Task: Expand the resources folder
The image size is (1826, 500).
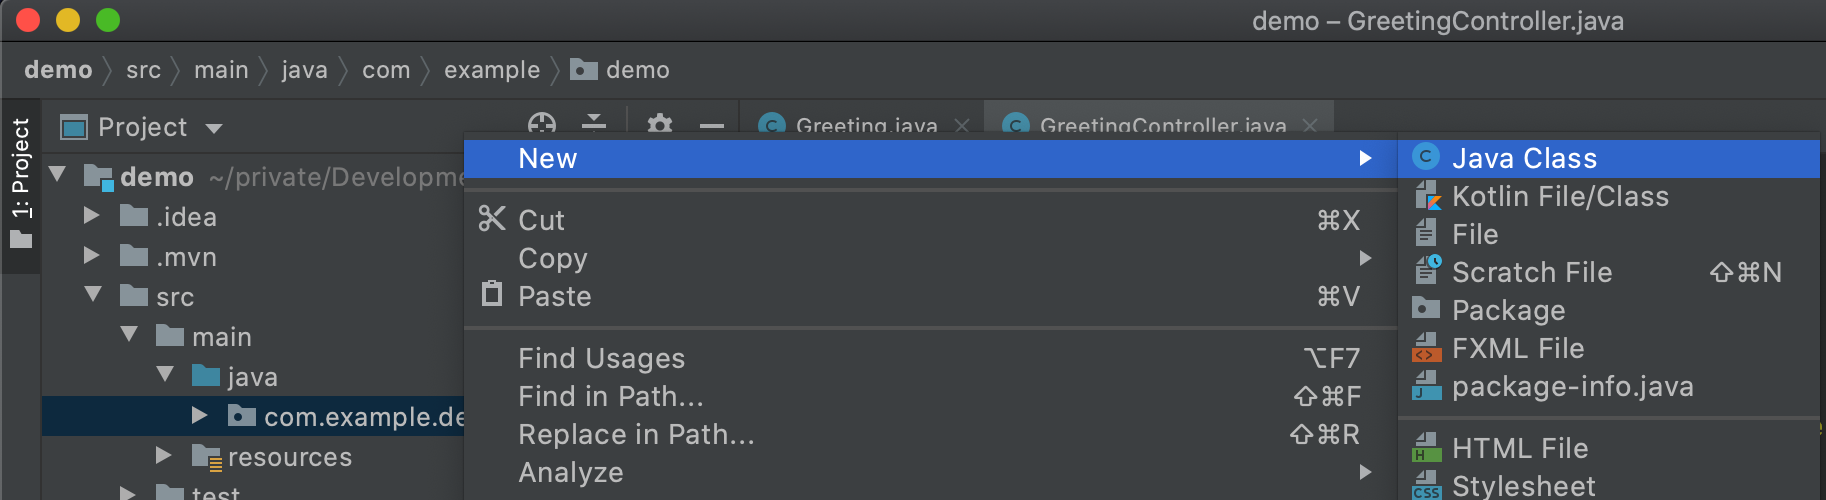Action: pos(164,456)
